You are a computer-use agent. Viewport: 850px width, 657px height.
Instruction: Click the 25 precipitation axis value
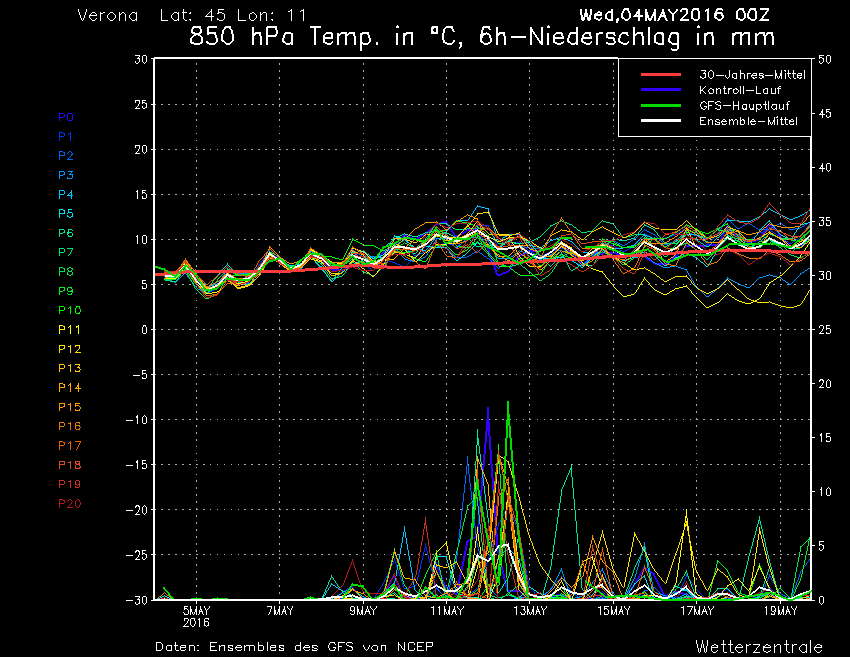click(825, 330)
